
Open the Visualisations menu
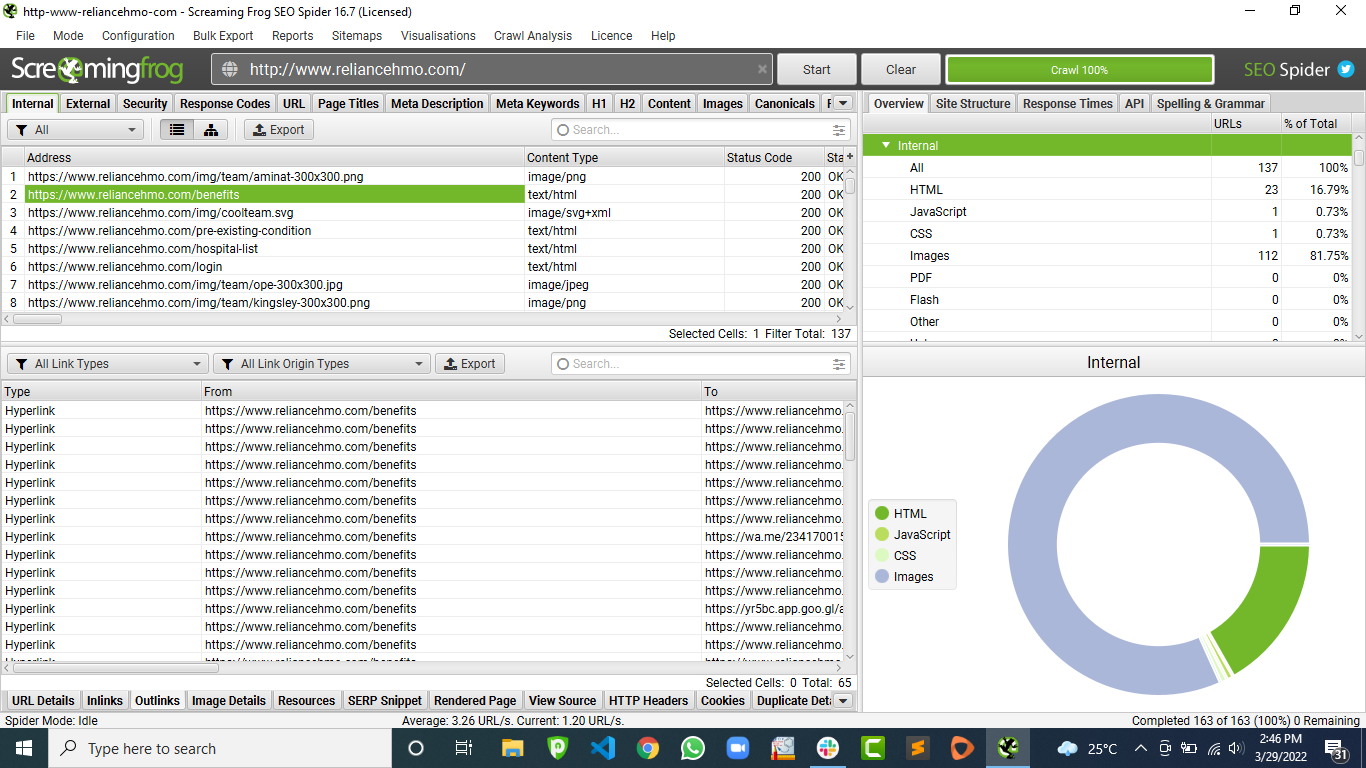tap(438, 35)
